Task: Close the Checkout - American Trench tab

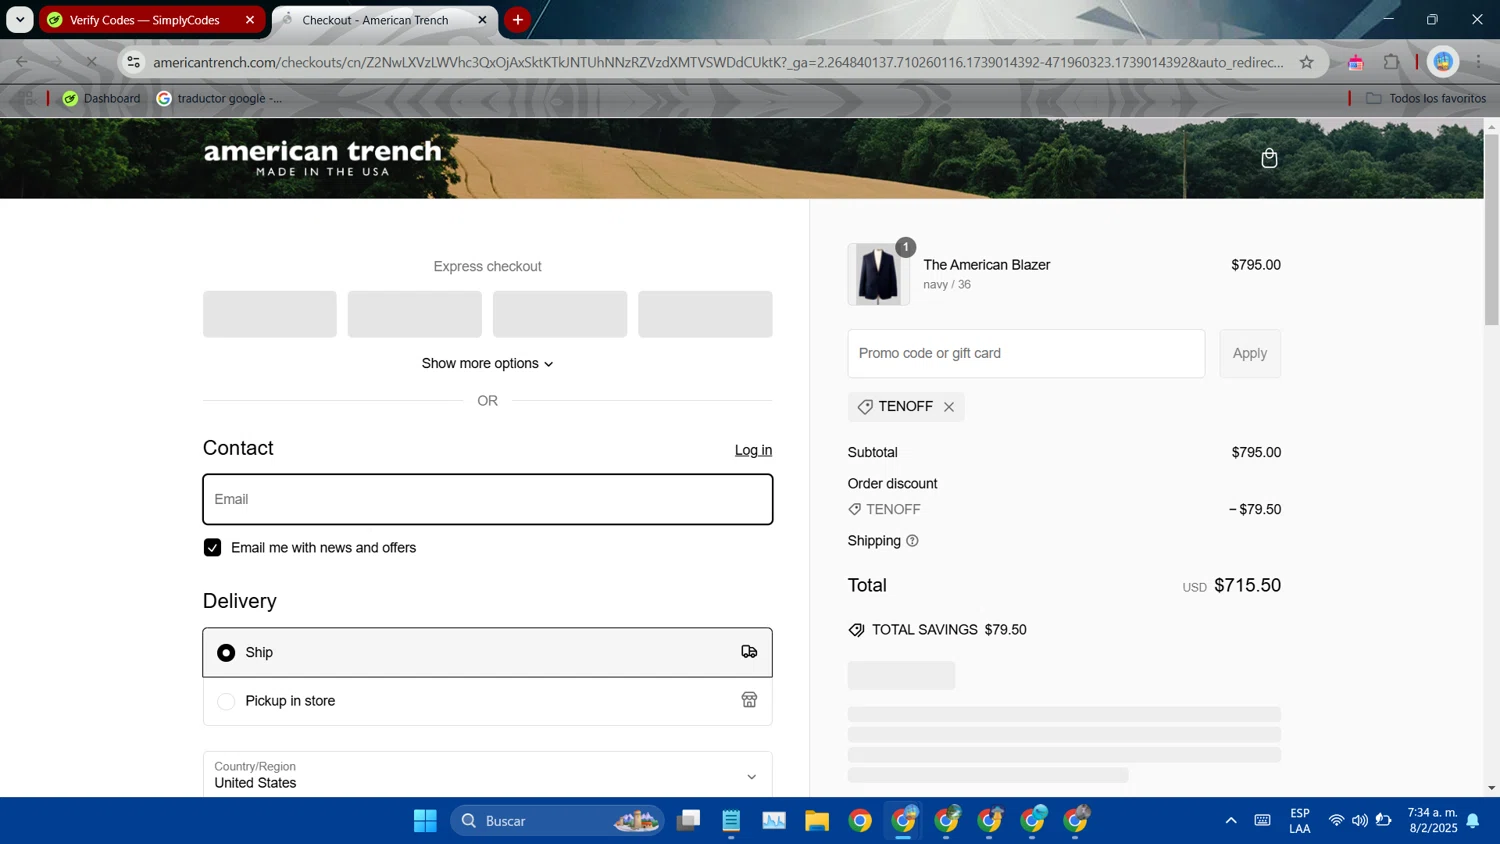Action: coord(482,20)
